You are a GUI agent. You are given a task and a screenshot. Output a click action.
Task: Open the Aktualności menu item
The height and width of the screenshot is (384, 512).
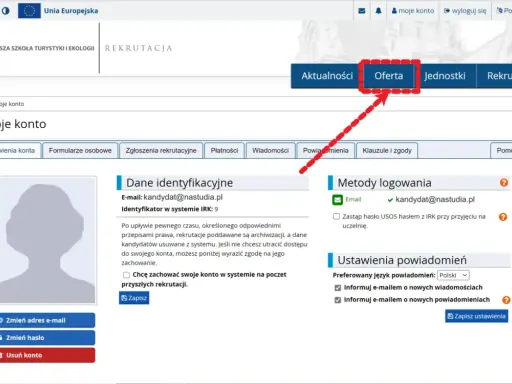327,76
